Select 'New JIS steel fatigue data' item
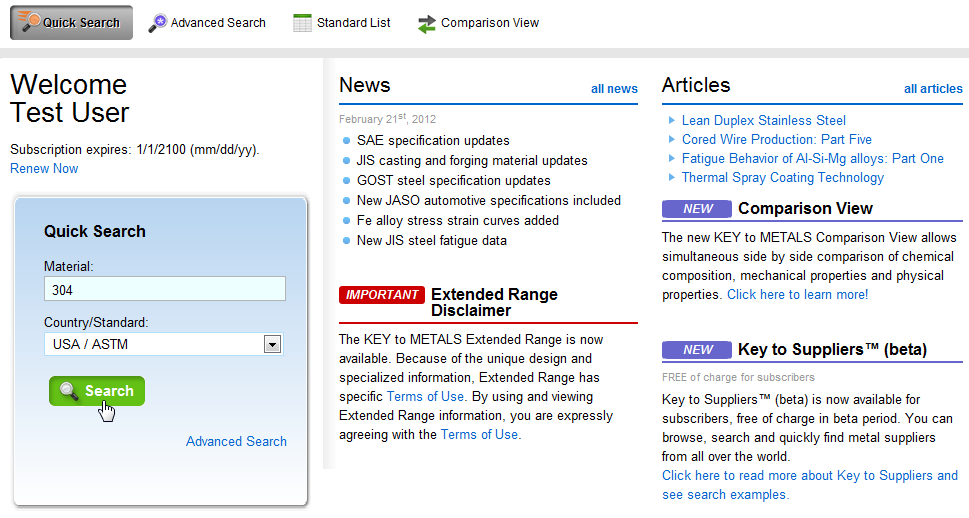Image resolution: width=969 pixels, height=518 pixels. [x=432, y=241]
